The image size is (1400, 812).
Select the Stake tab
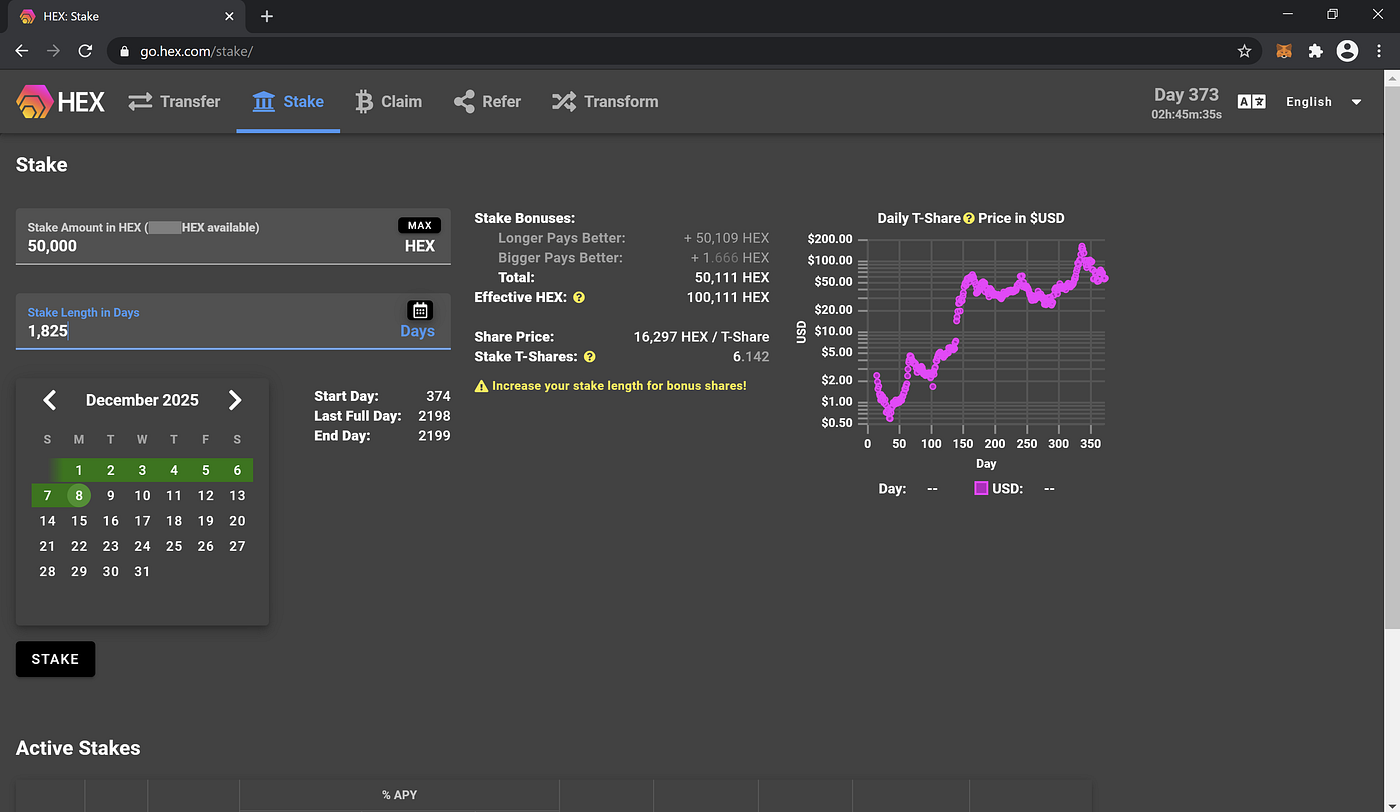tap(288, 101)
